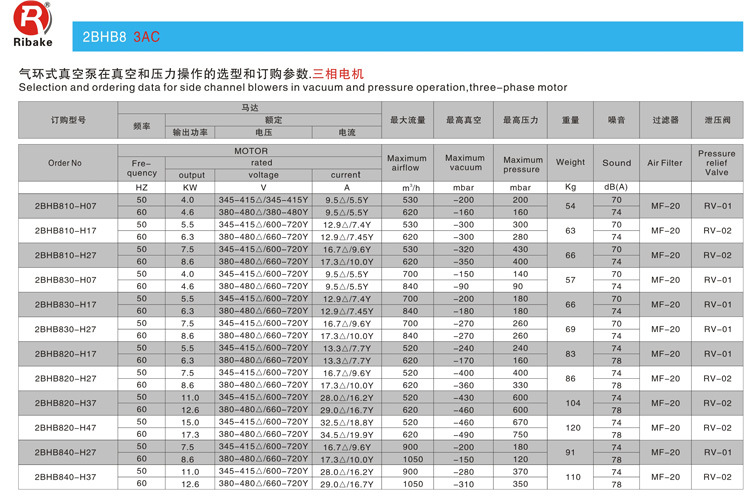Select the Order No column header

[x=65, y=162]
